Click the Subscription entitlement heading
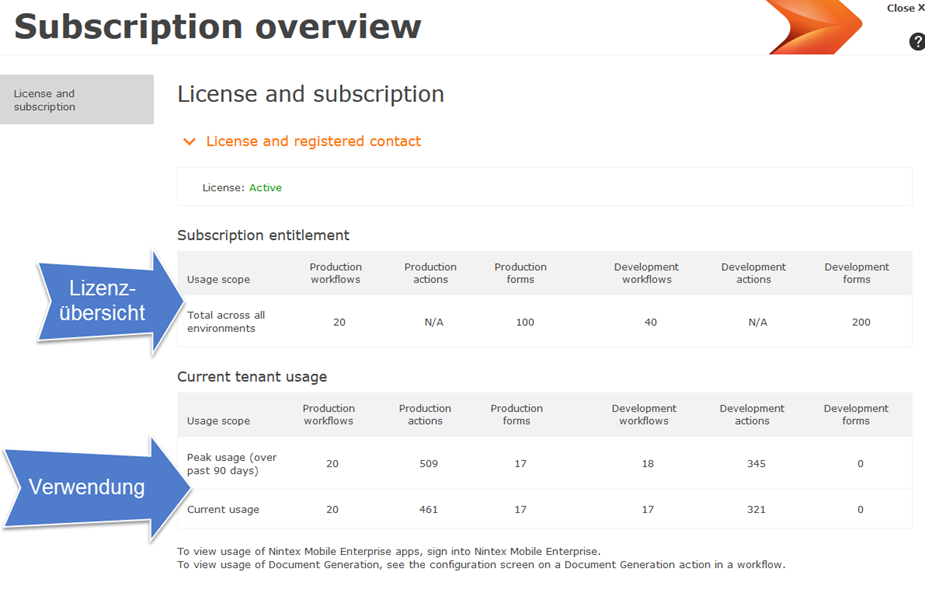Screen dimensions: 925x593 pos(263,235)
